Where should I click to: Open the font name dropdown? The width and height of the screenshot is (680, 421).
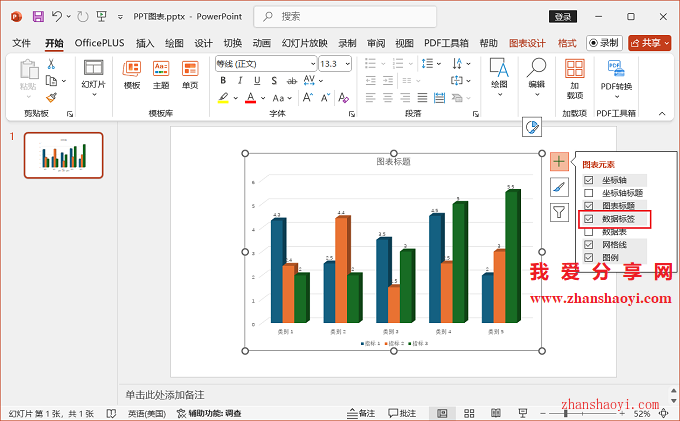[313, 64]
